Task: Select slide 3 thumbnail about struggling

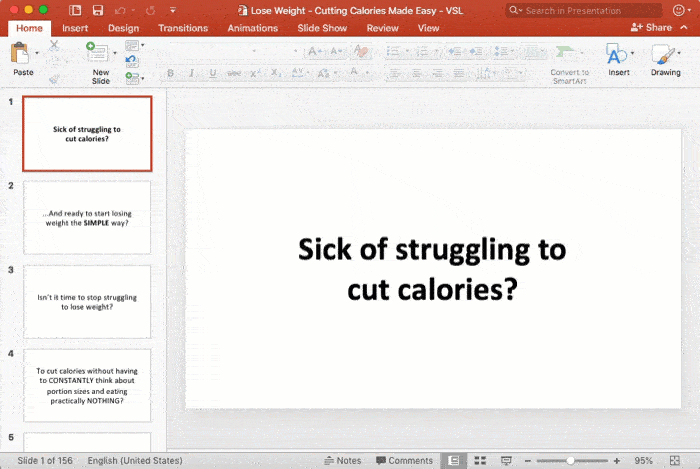Action: coord(87,302)
